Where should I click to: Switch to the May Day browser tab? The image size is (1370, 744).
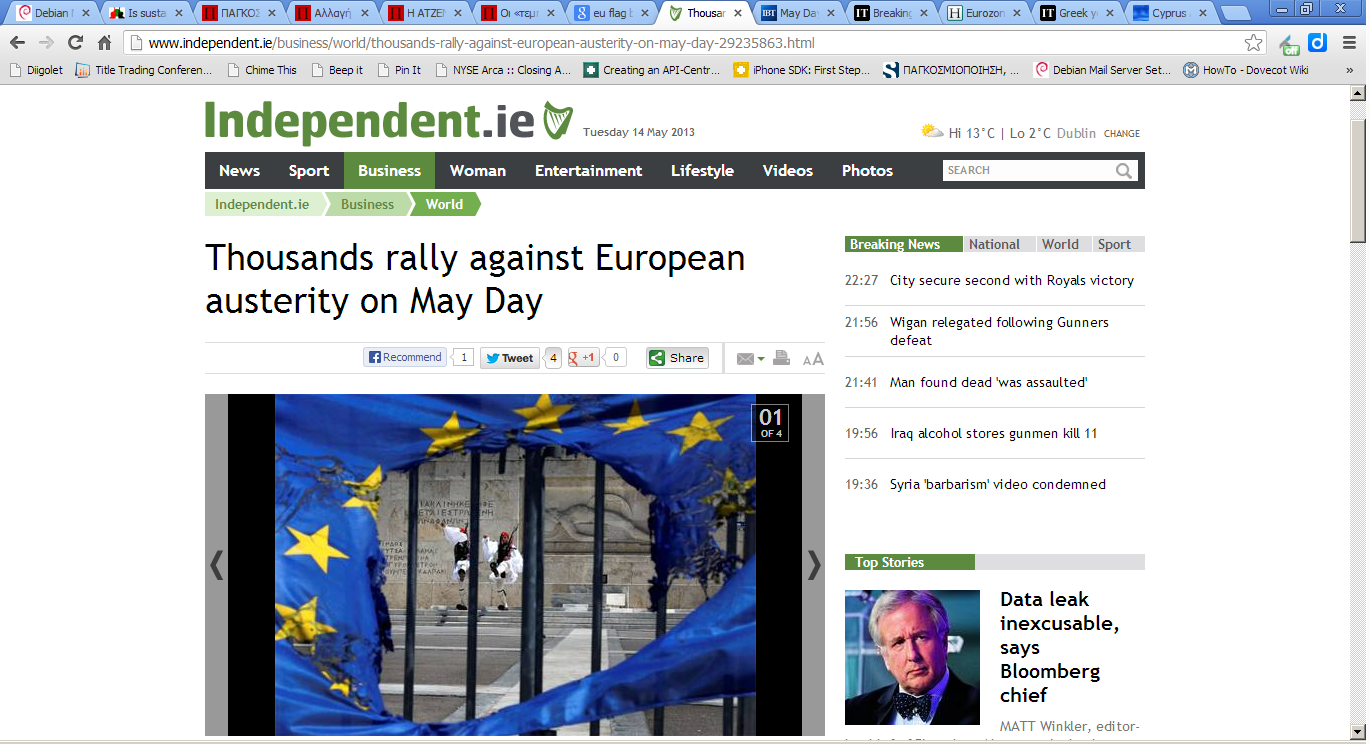point(797,14)
